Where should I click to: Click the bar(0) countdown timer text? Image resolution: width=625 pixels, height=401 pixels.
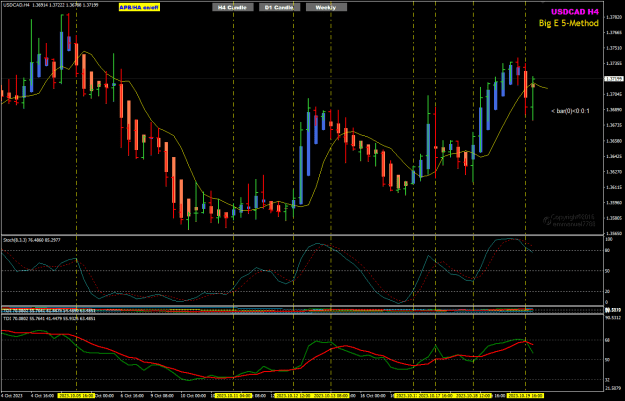570,111
